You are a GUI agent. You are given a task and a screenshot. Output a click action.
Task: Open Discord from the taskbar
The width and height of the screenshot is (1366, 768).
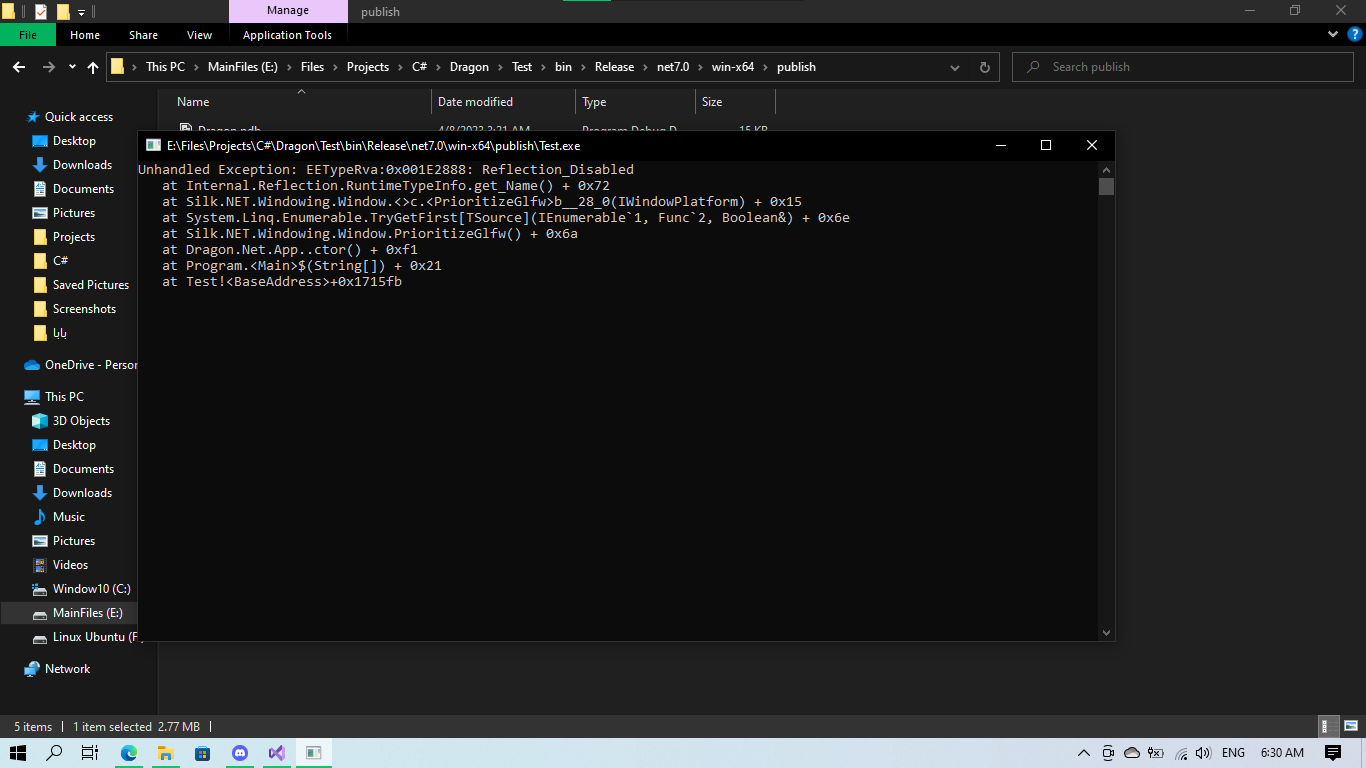(x=240, y=753)
